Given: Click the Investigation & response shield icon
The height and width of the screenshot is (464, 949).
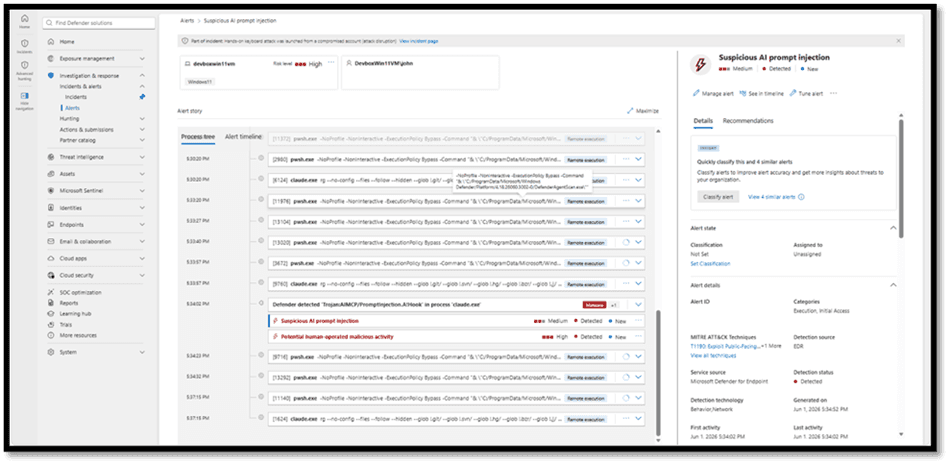Looking at the screenshot, I should point(51,76).
